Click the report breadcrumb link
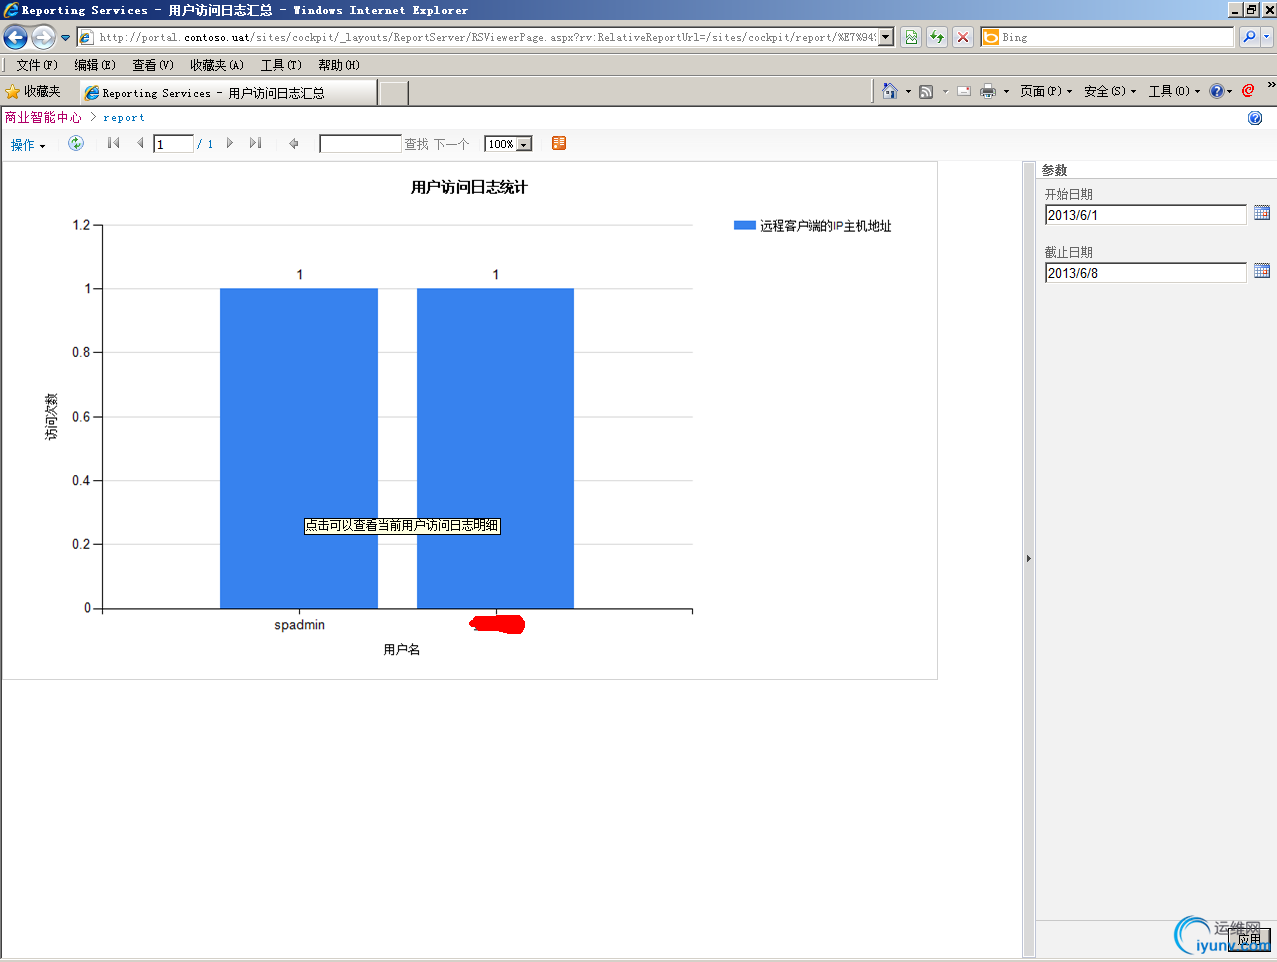This screenshot has width=1277, height=962. [124, 118]
